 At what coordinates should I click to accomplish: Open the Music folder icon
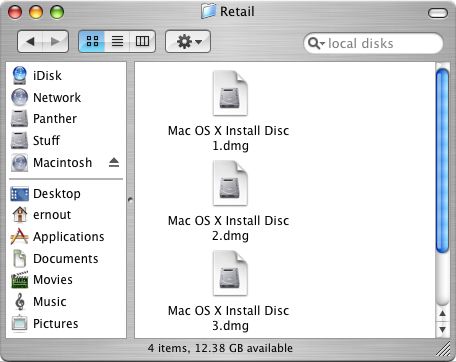(20, 302)
